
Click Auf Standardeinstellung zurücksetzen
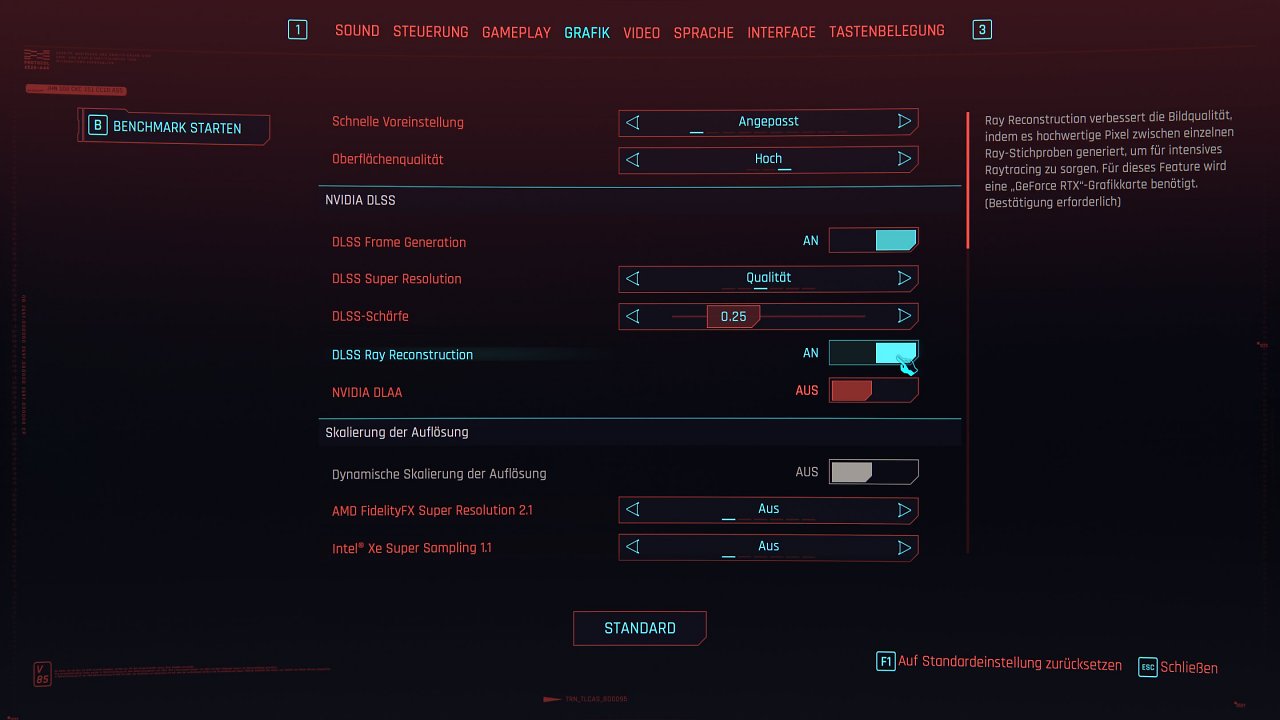coord(1010,663)
